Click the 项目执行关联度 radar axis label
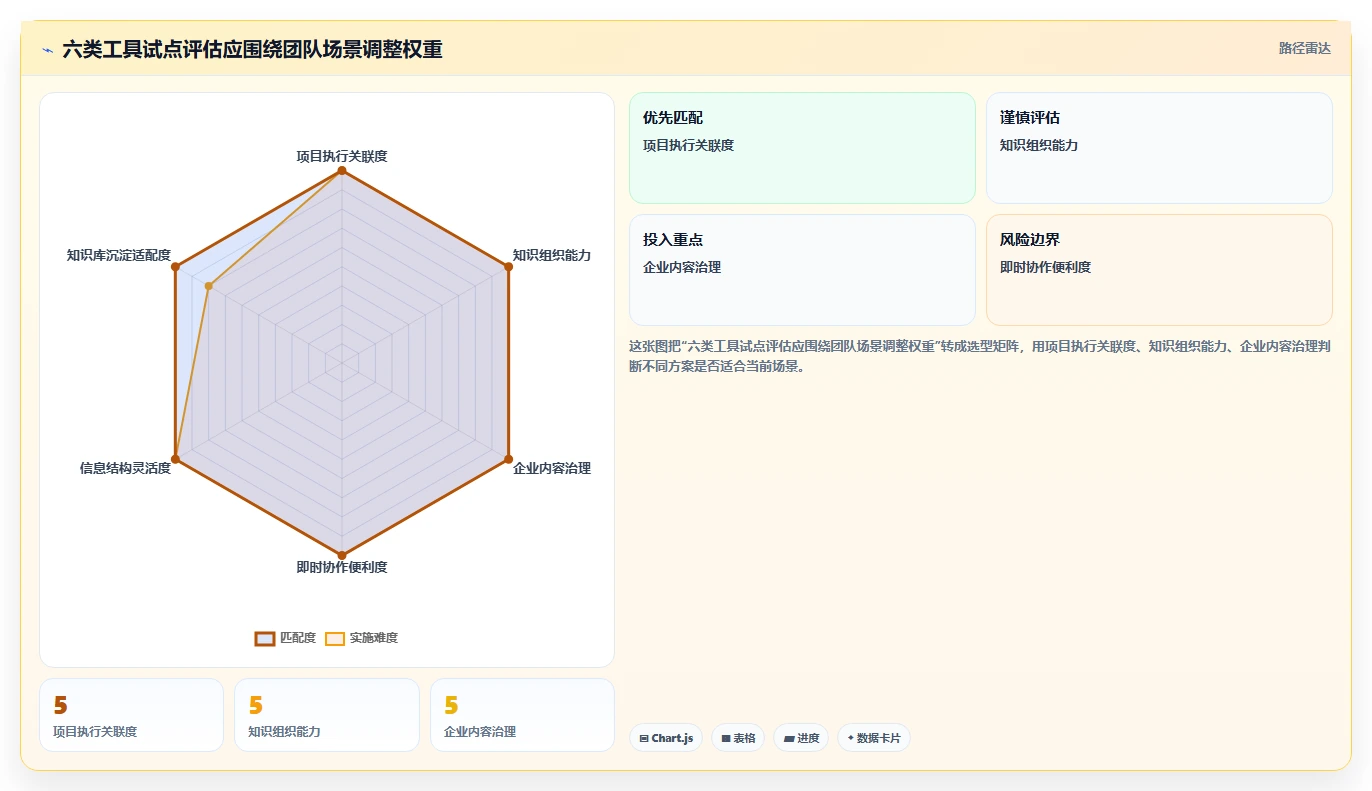The width and height of the screenshot is (1372, 791). 342,156
